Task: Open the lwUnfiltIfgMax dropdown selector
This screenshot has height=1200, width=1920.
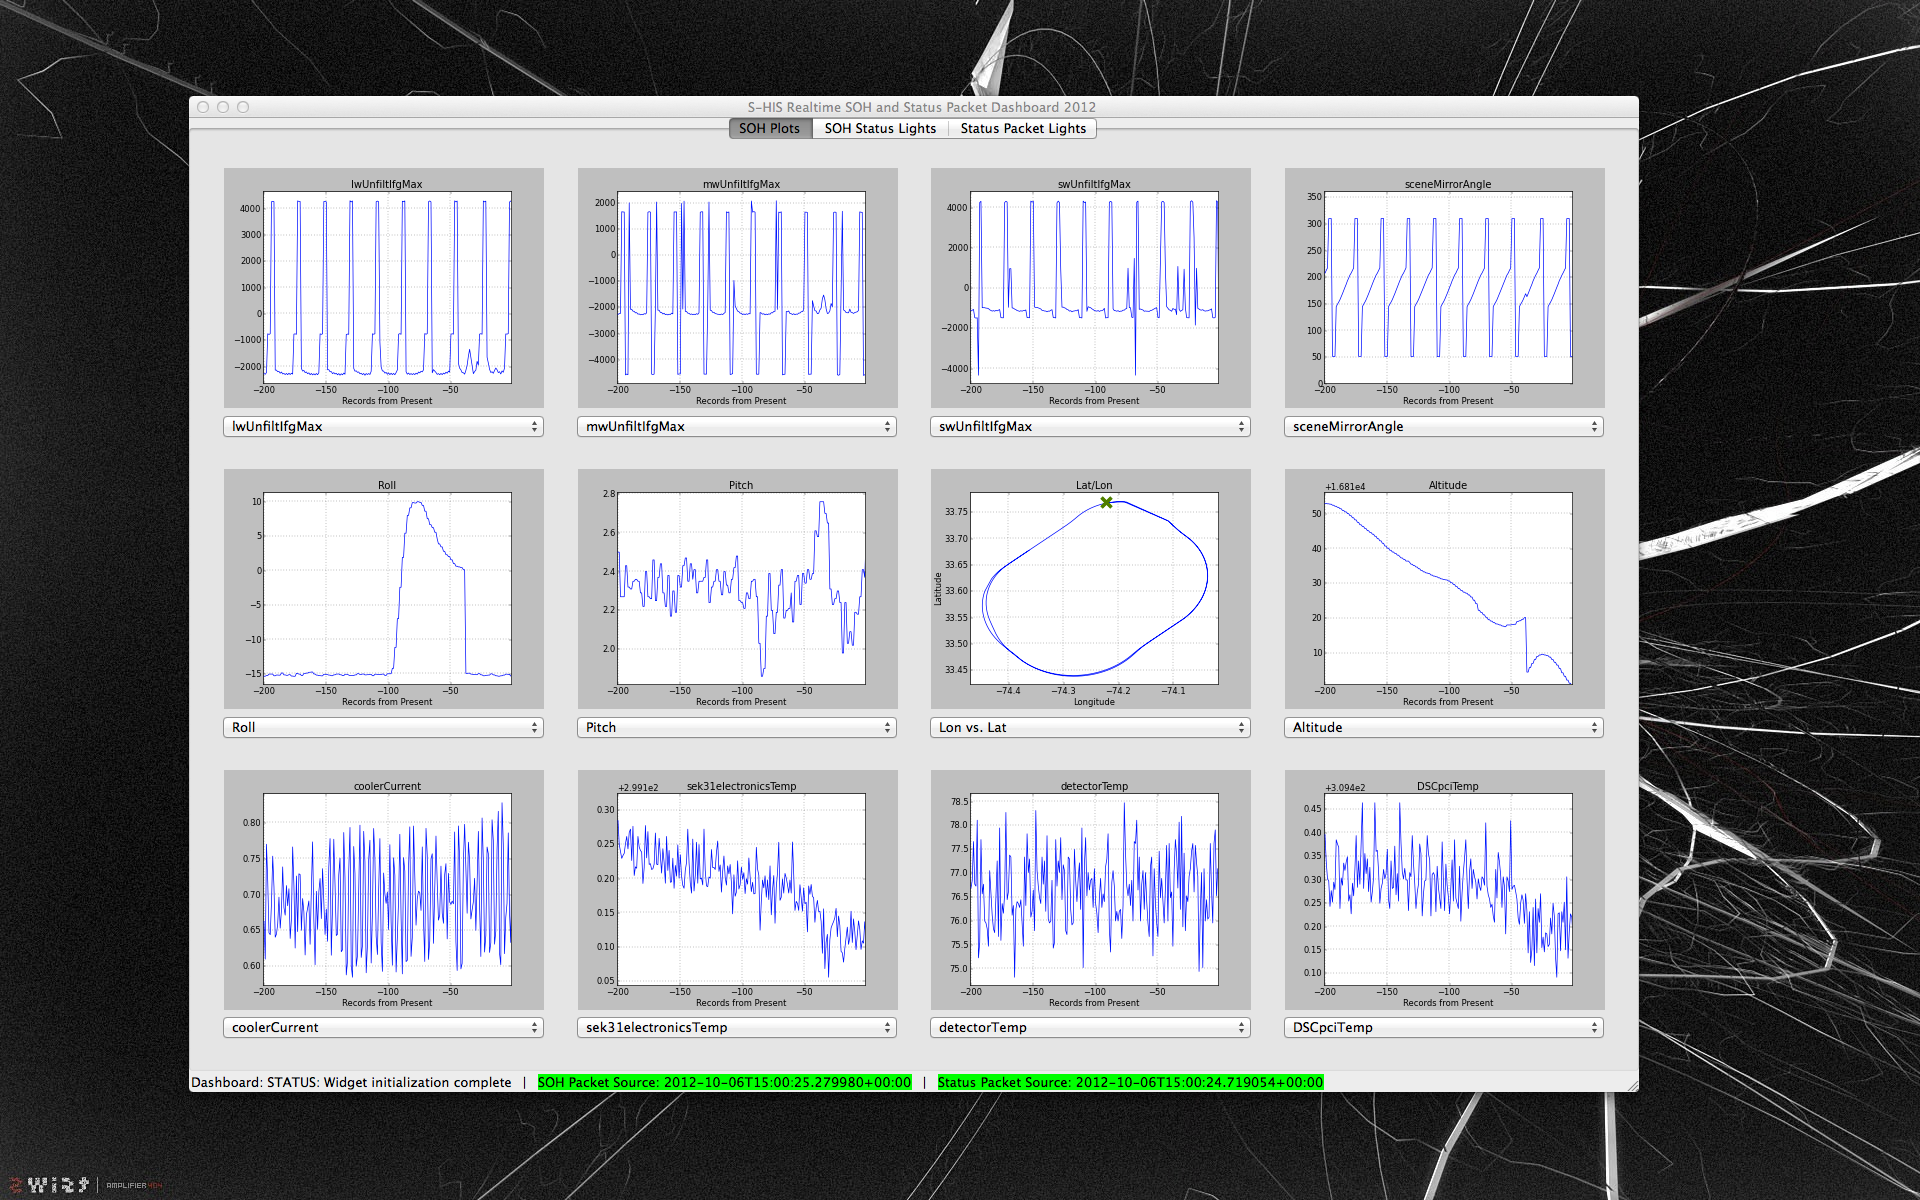Action: click(x=383, y=426)
